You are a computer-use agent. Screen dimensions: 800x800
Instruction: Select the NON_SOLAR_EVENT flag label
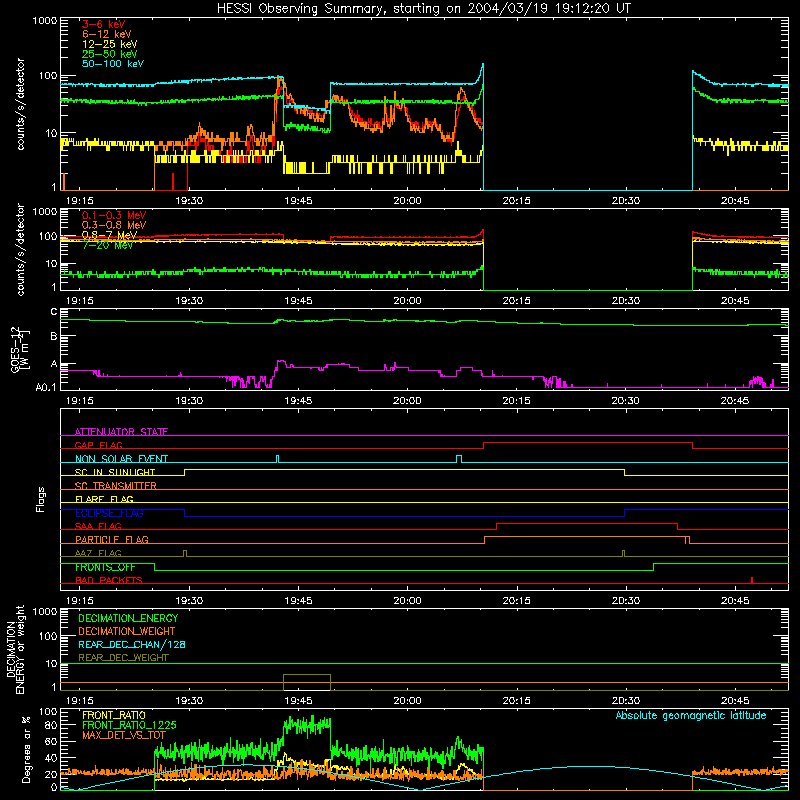pos(121,459)
